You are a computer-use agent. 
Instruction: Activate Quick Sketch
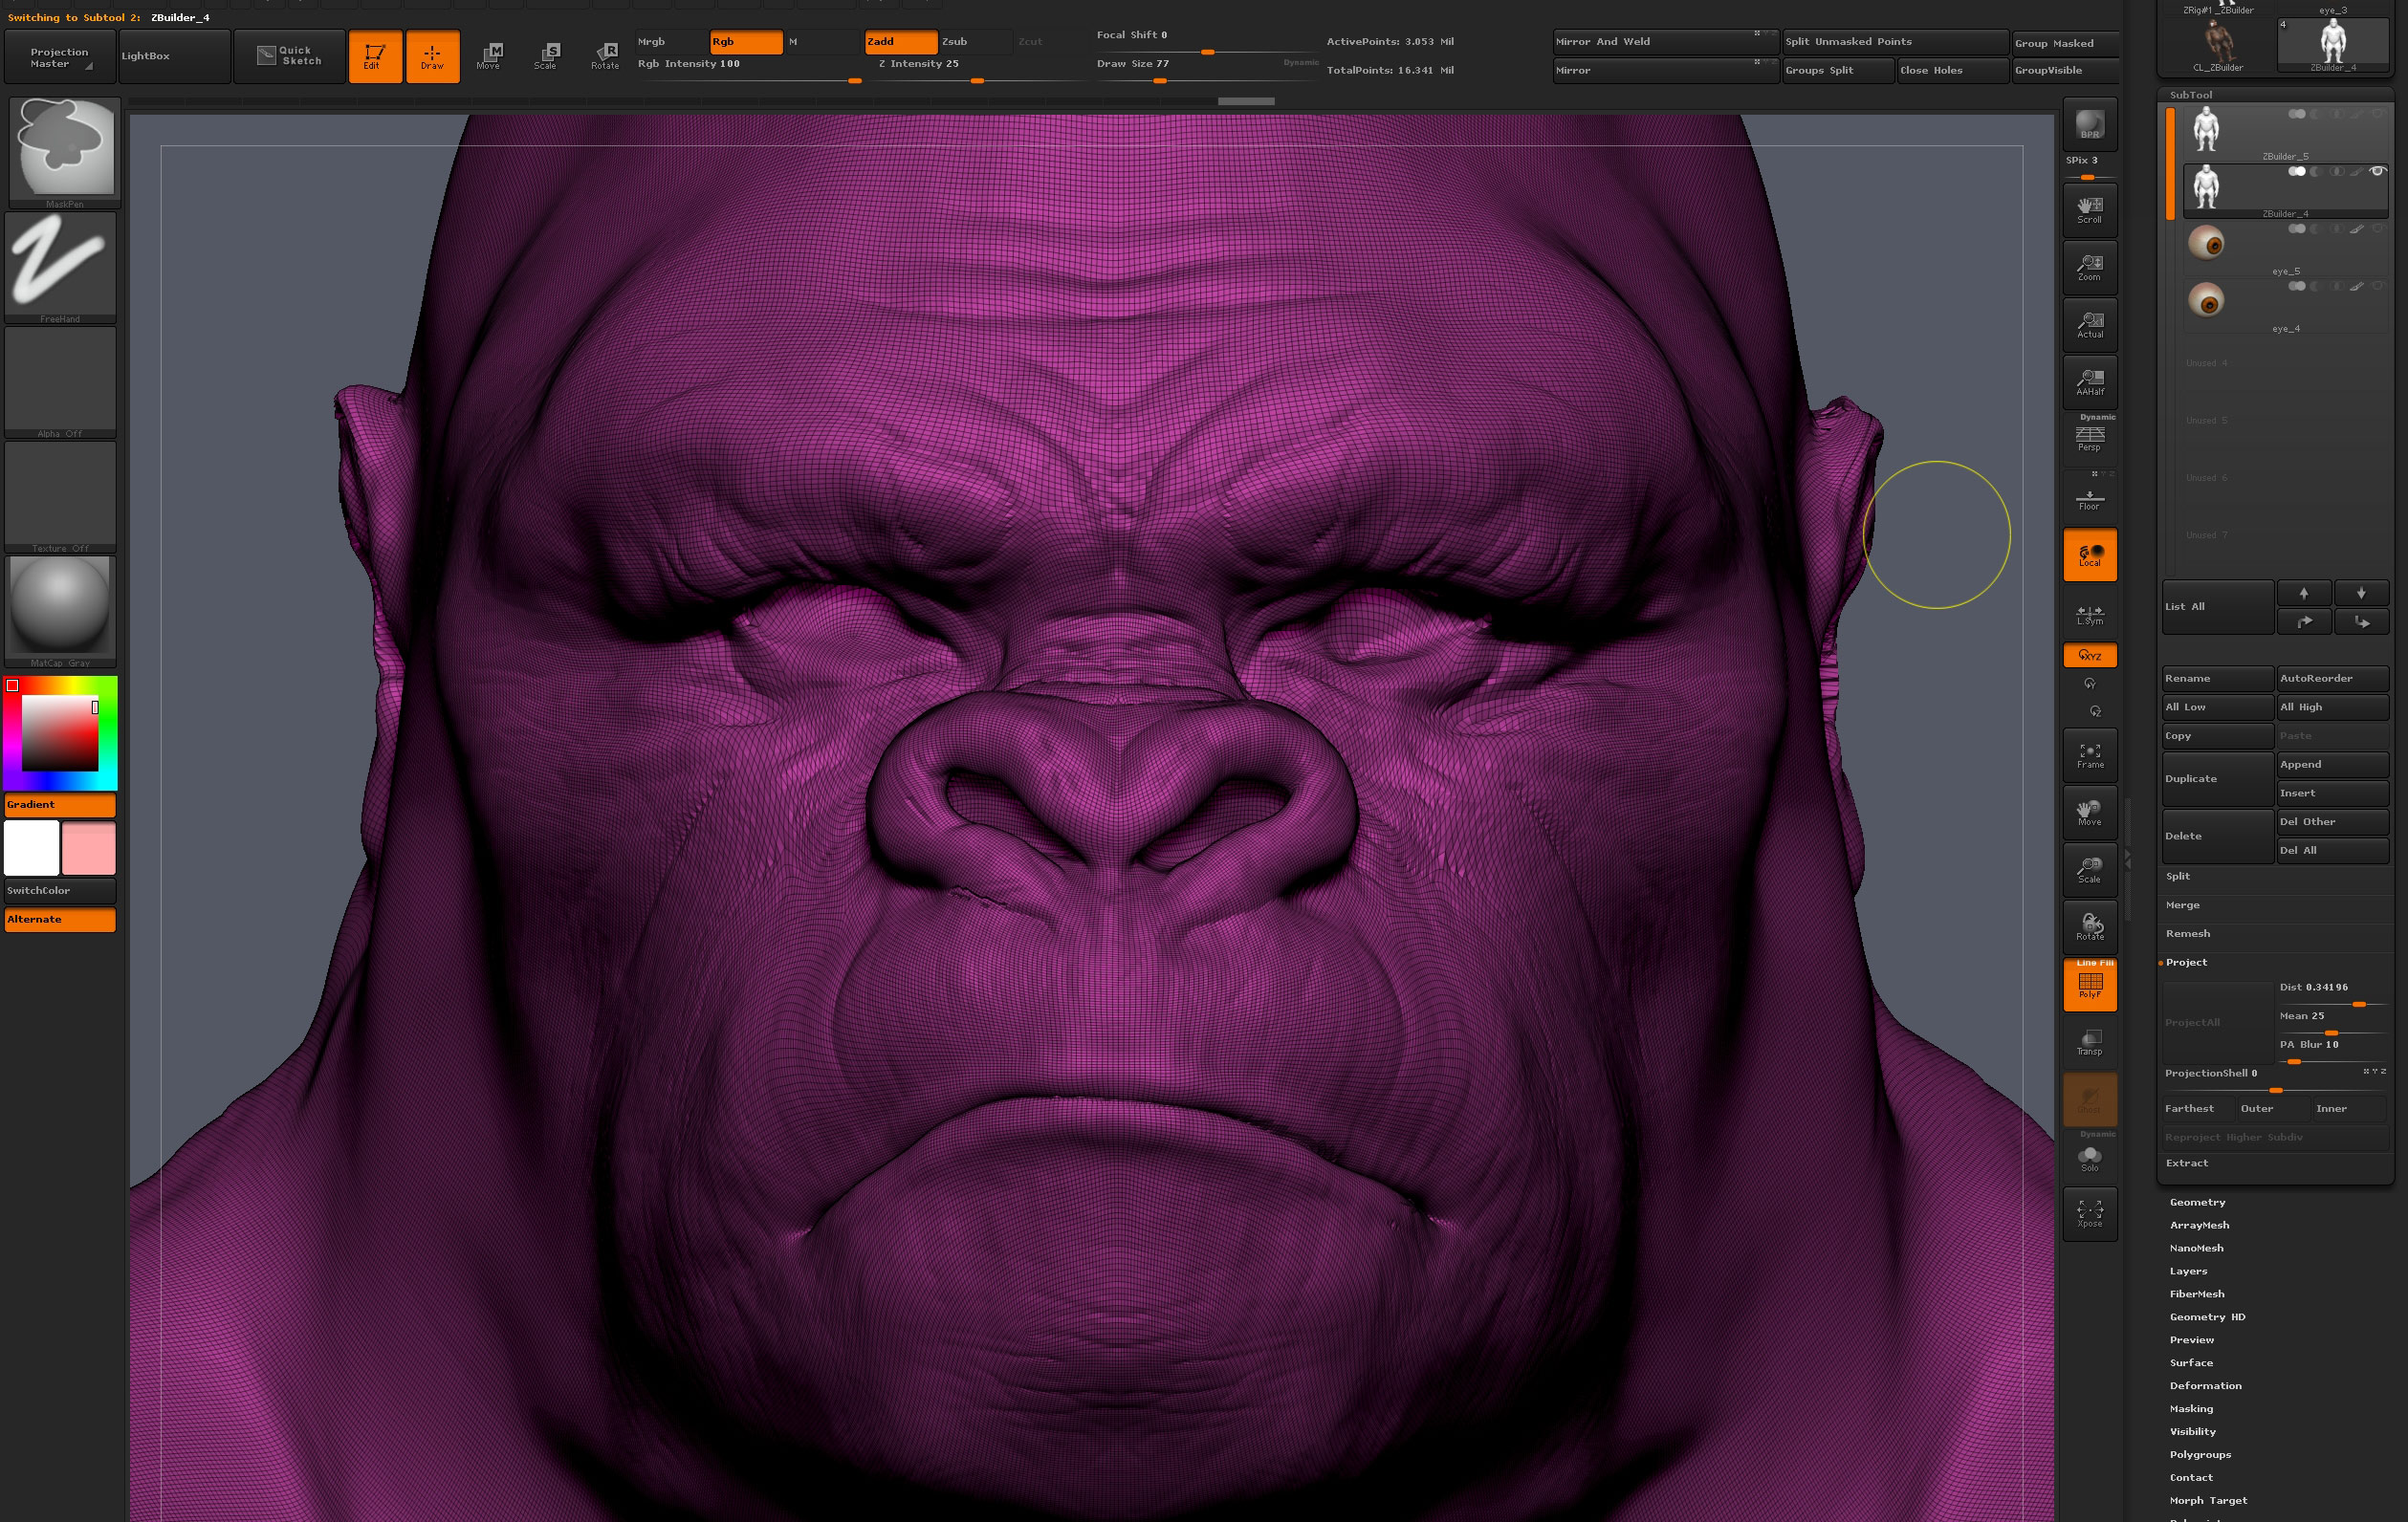click(x=289, y=57)
